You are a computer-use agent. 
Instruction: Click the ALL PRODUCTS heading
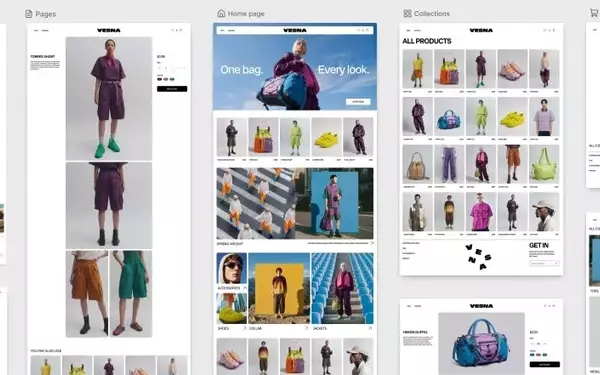coord(427,41)
